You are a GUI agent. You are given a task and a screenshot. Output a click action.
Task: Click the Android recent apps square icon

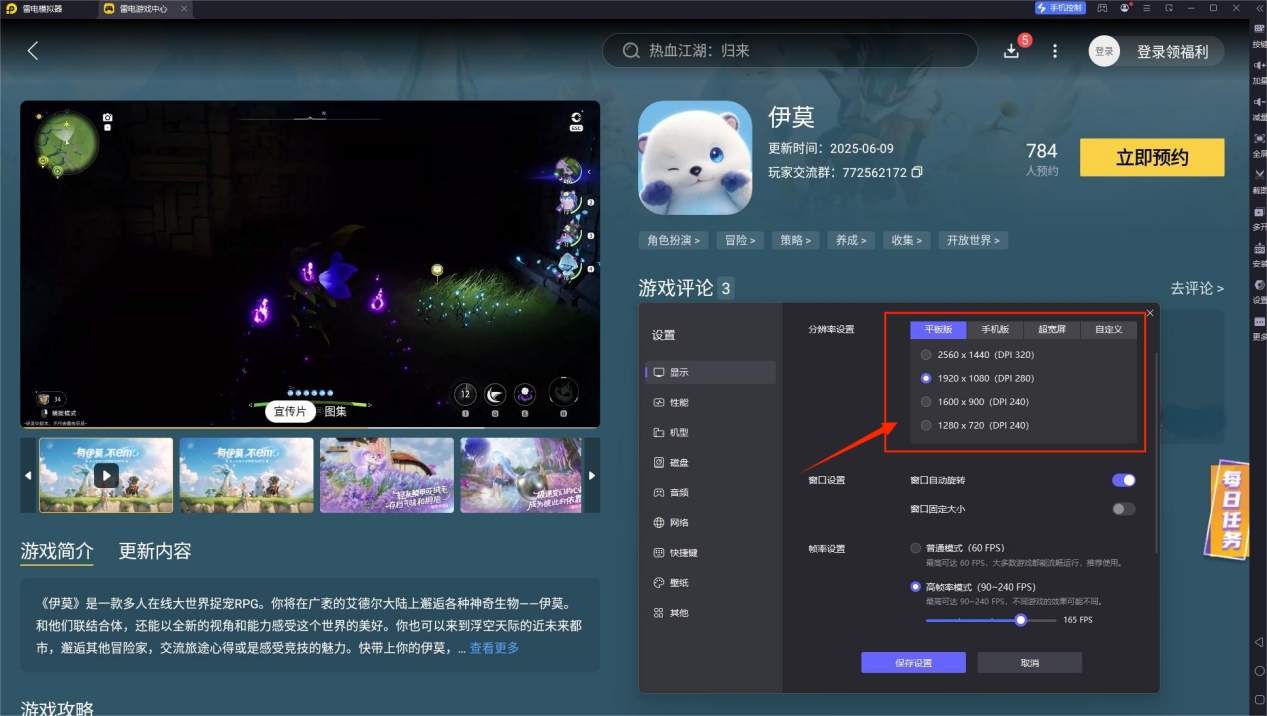[x=1260, y=700]
